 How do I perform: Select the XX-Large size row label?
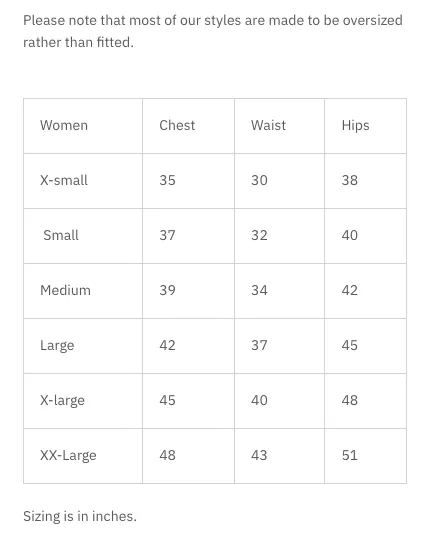point(68,455)
